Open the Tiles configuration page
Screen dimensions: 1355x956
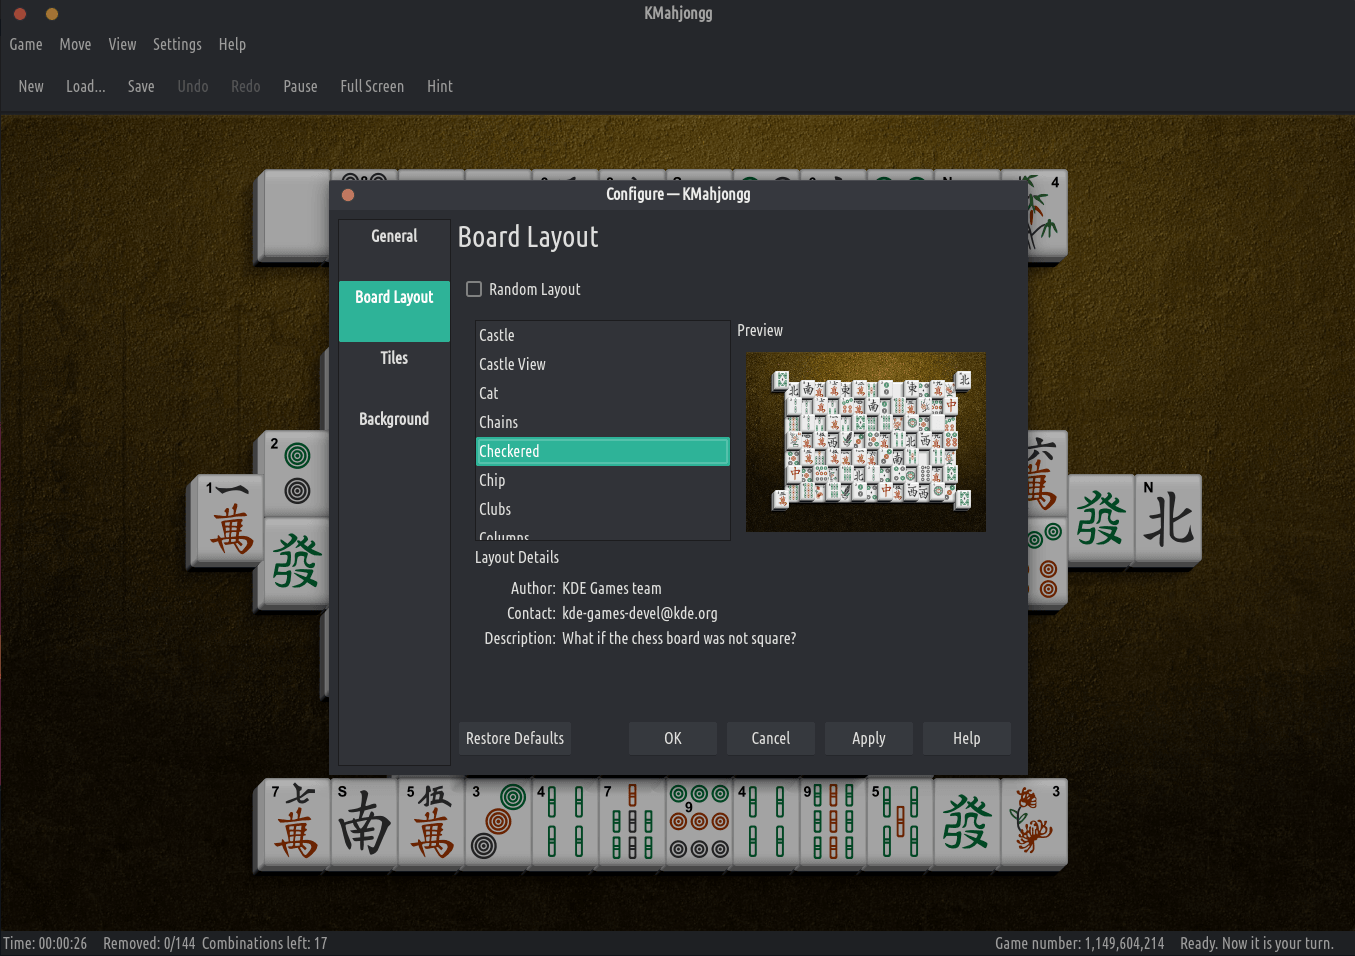[x=394, y=358]
